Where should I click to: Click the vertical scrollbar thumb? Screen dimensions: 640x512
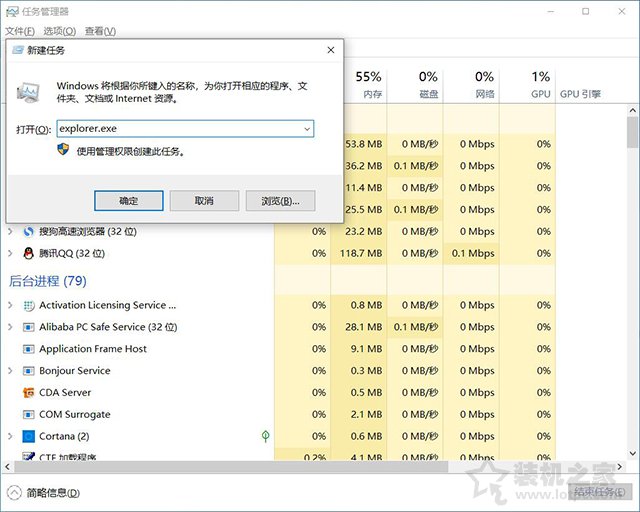coord(633,132)
